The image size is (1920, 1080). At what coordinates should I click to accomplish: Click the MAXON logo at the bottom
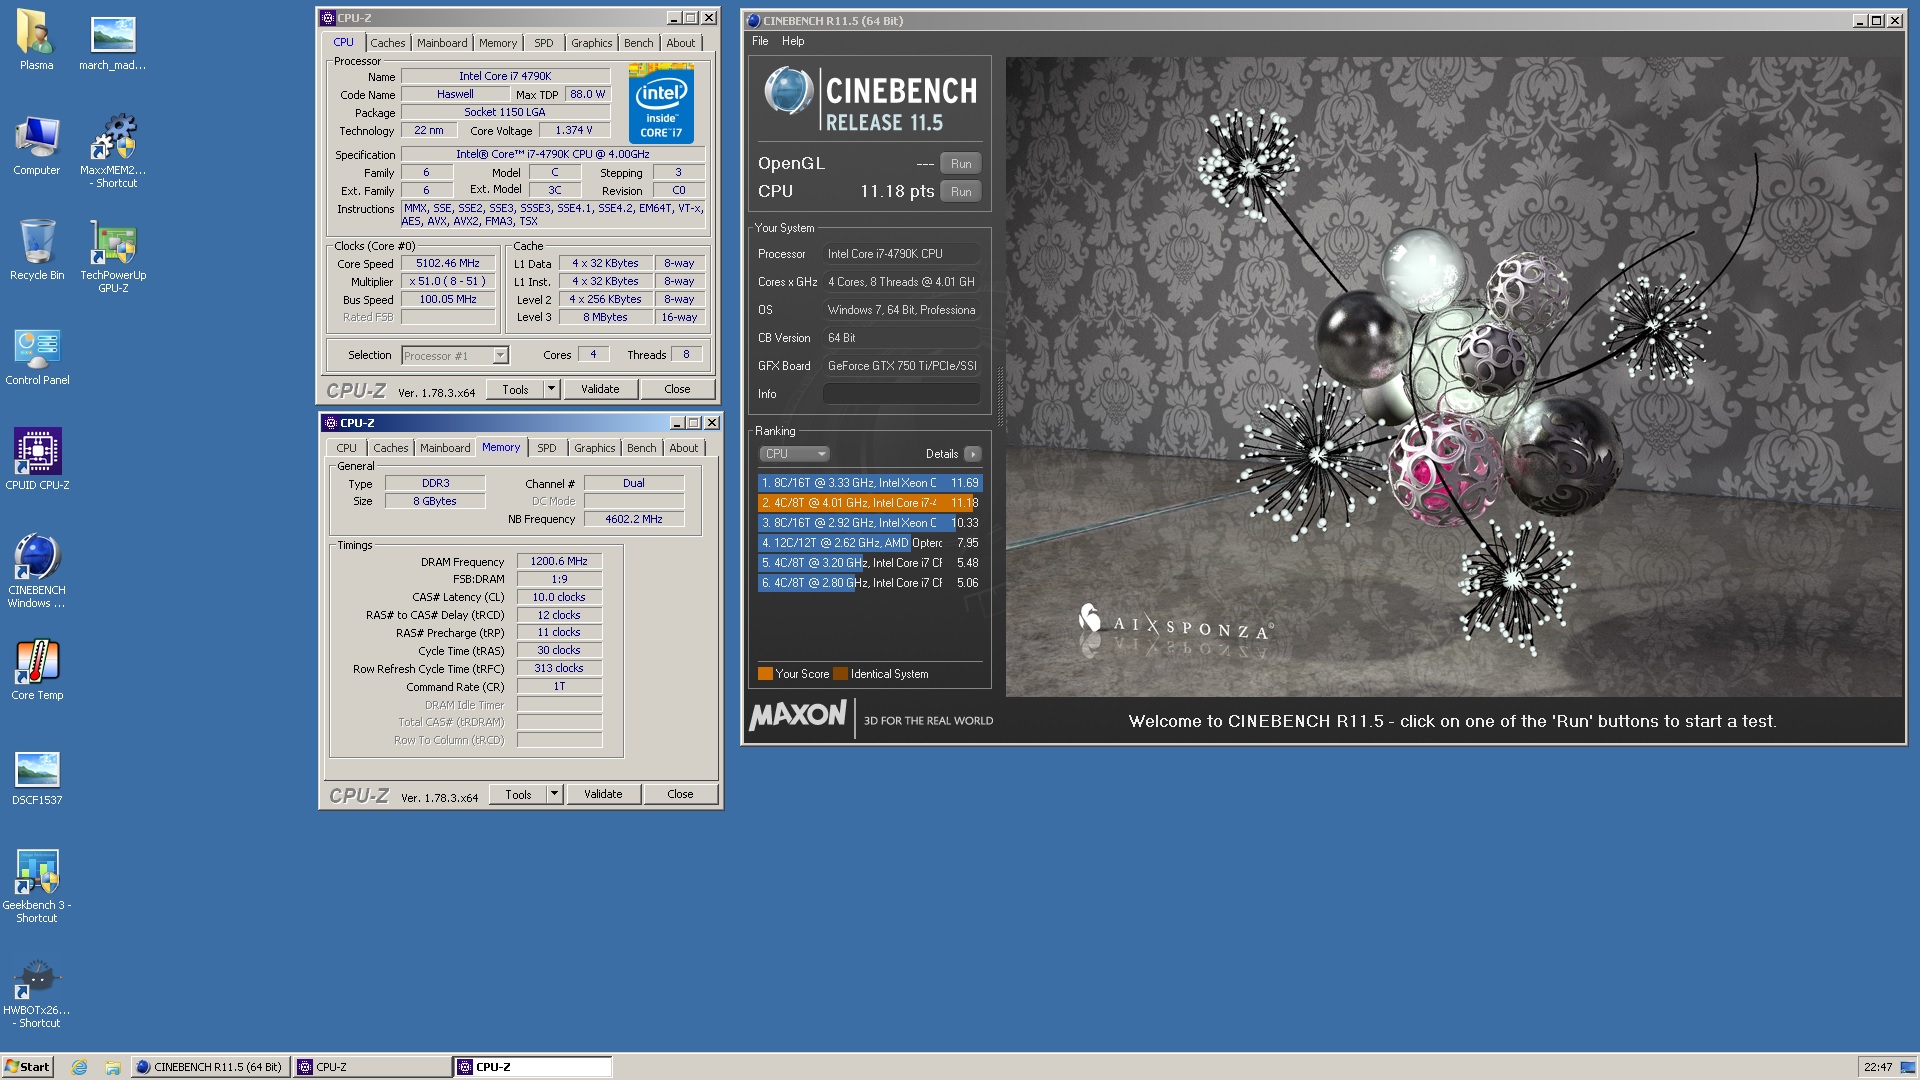tap(797, 715)
